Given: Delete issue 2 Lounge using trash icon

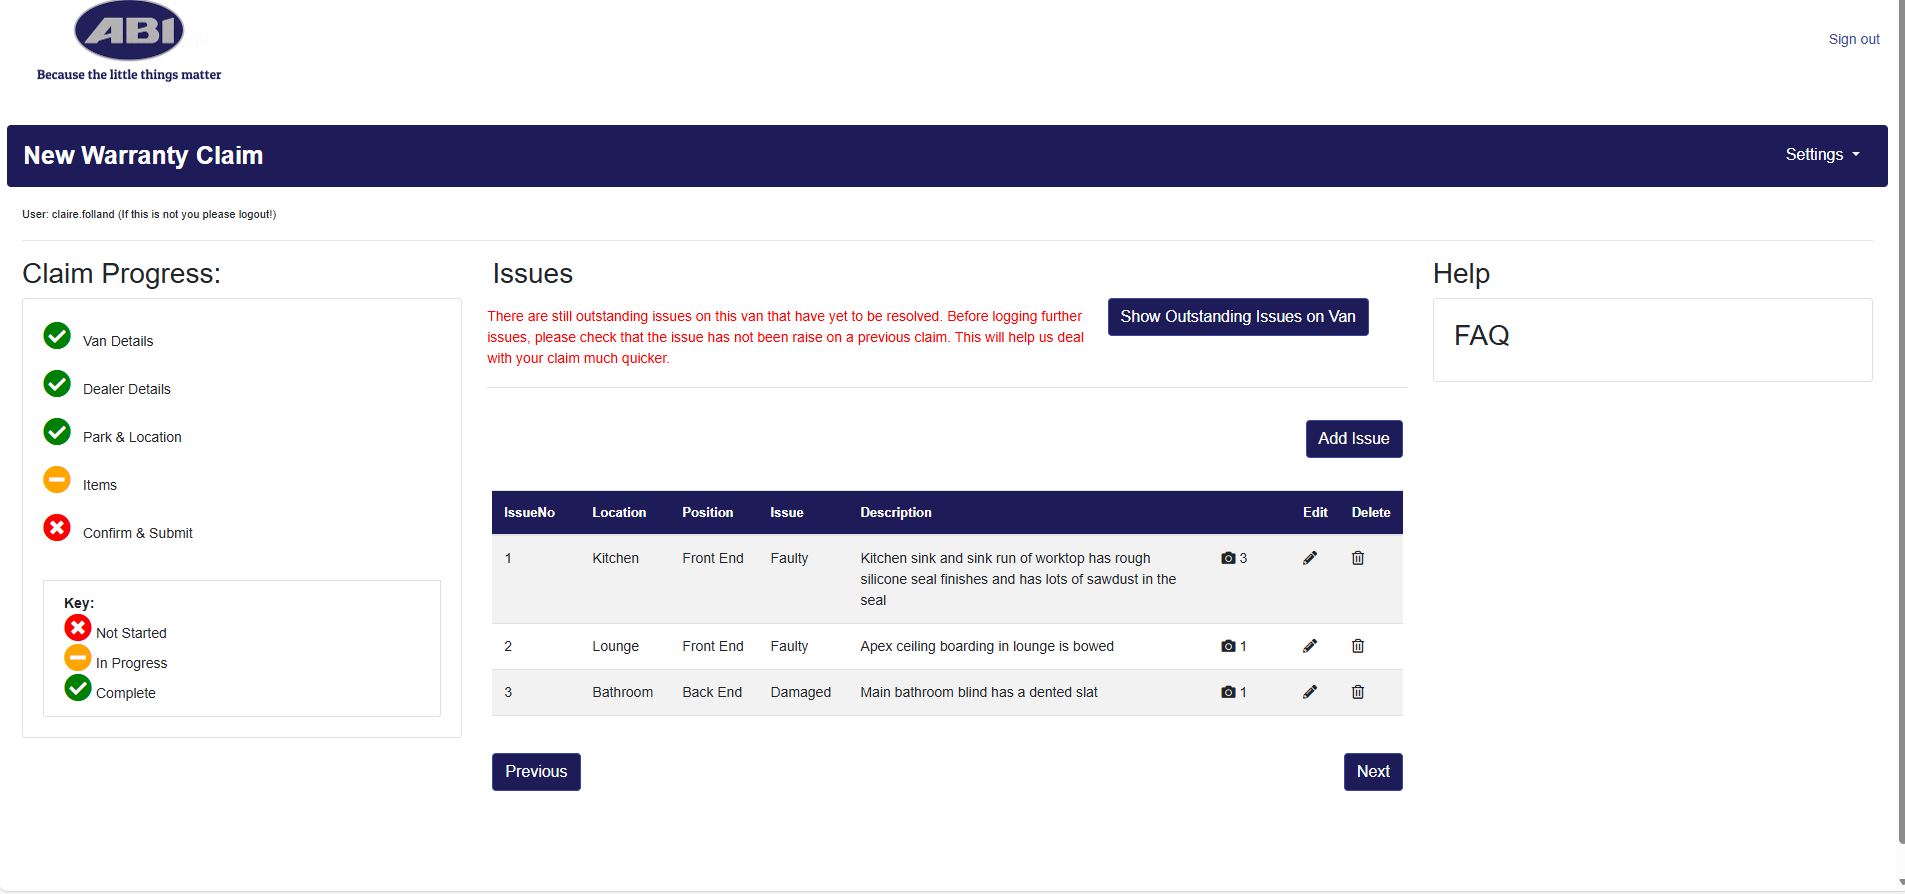Looking at the screenshot, I should pyautogui.click(x=1358, y=646).
